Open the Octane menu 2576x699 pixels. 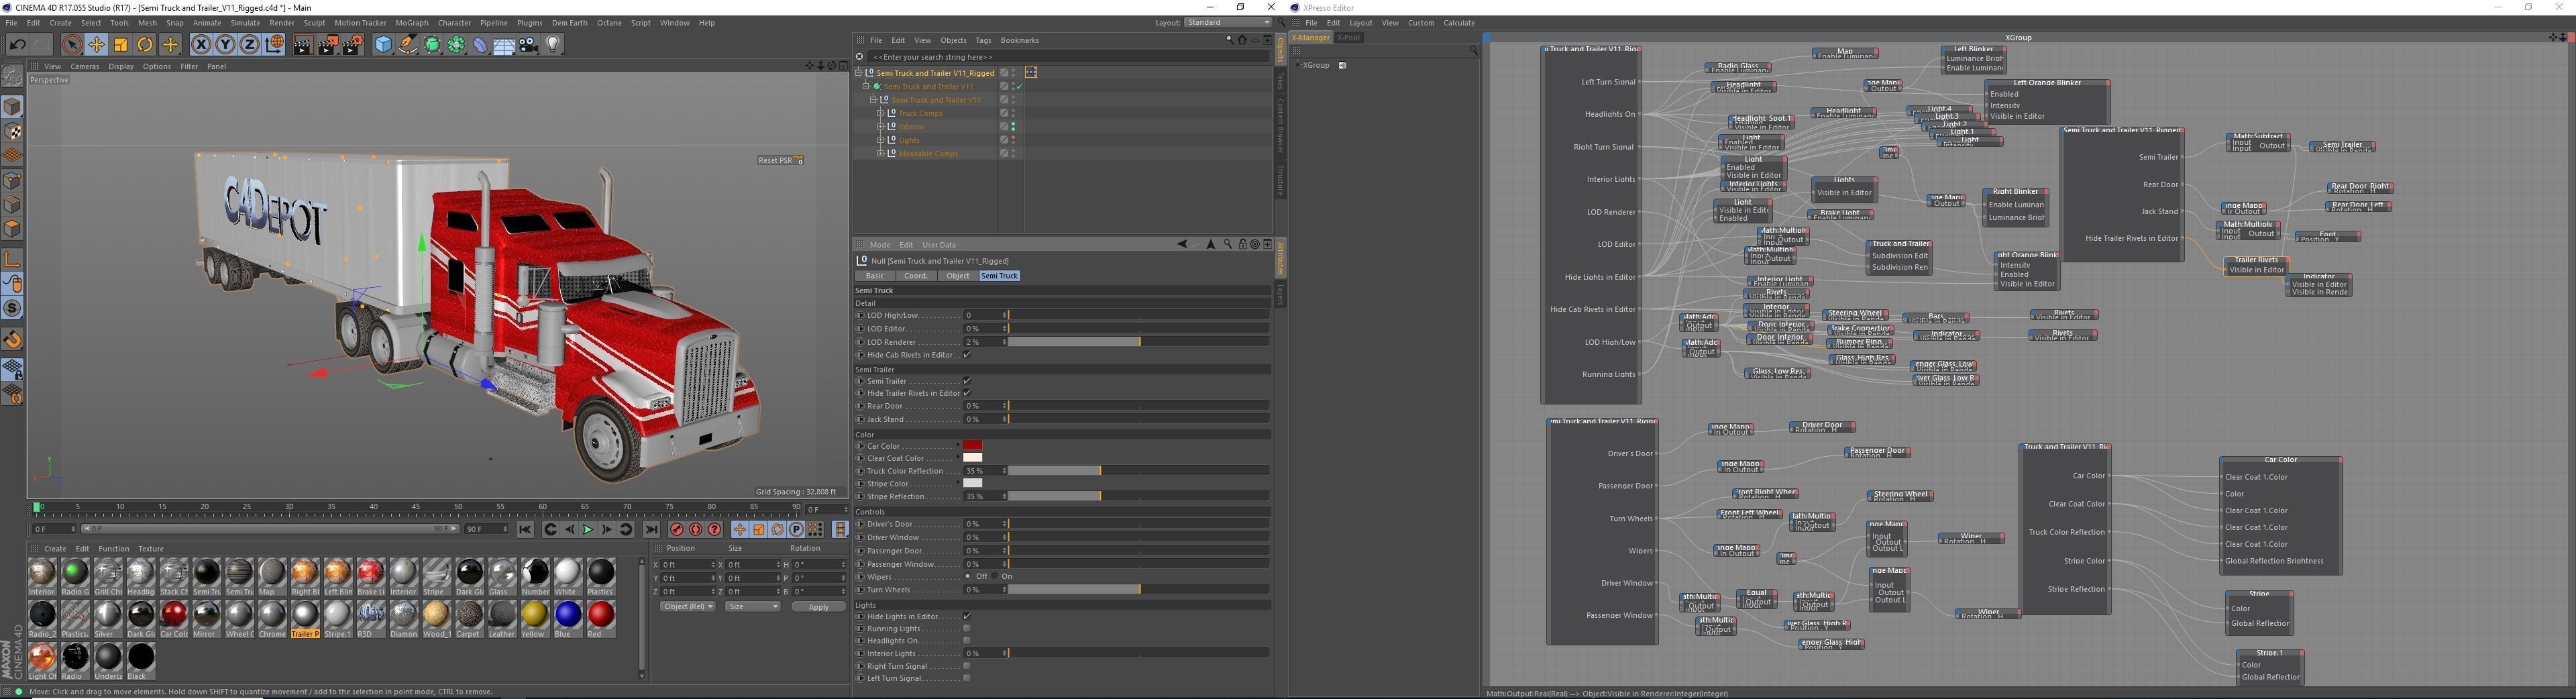click(609, 23)
